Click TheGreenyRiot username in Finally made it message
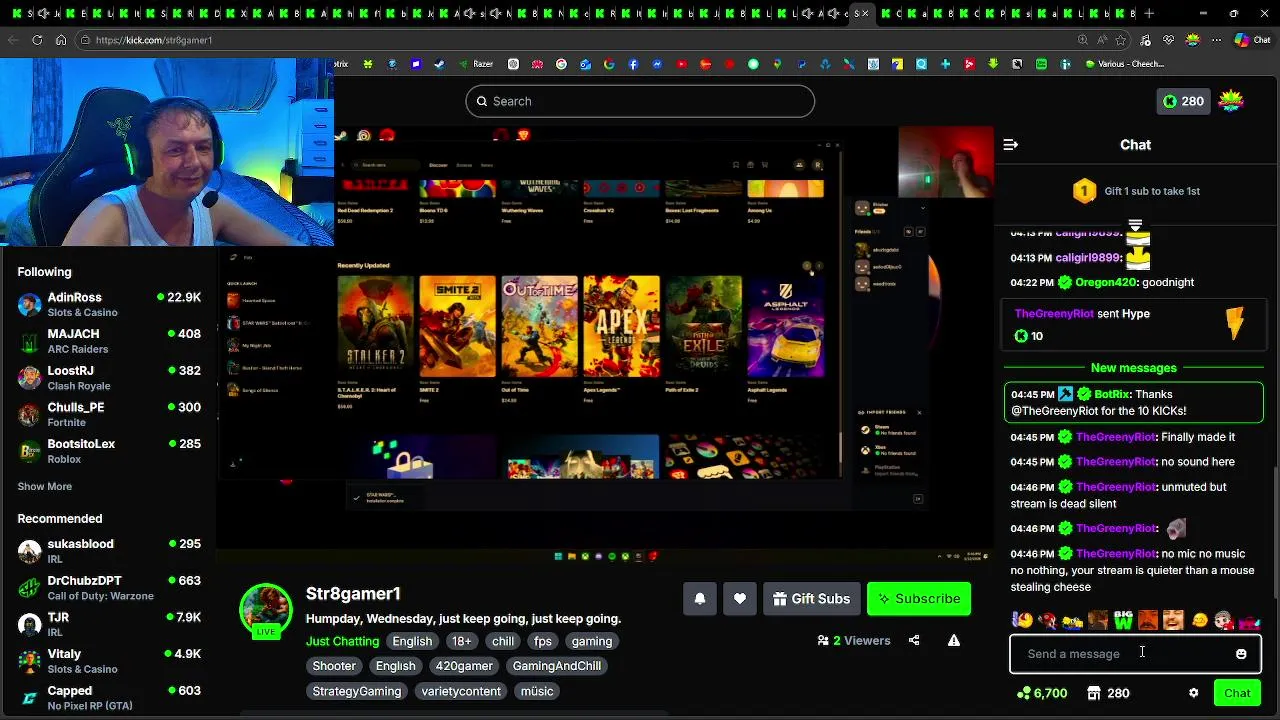Image resolution: width=1280 pixels, height=720 pixels. click(1116, 437)
